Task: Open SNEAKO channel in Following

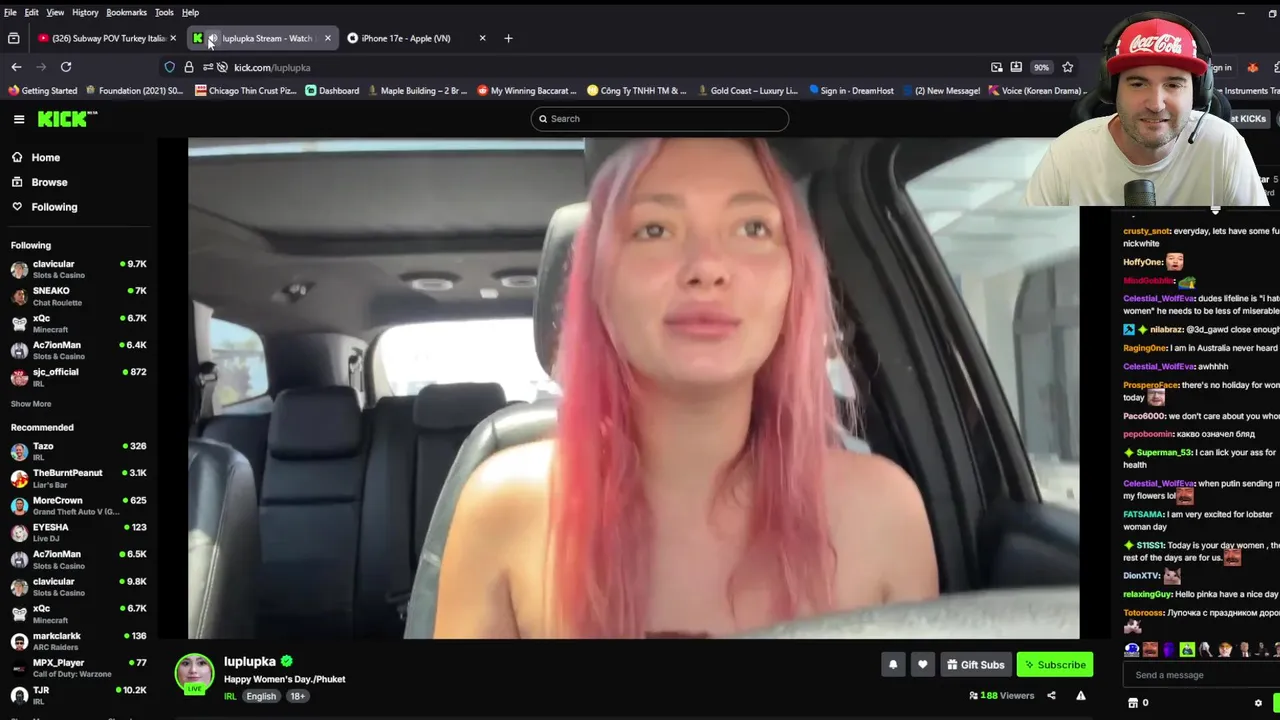Action: [78, 296]
